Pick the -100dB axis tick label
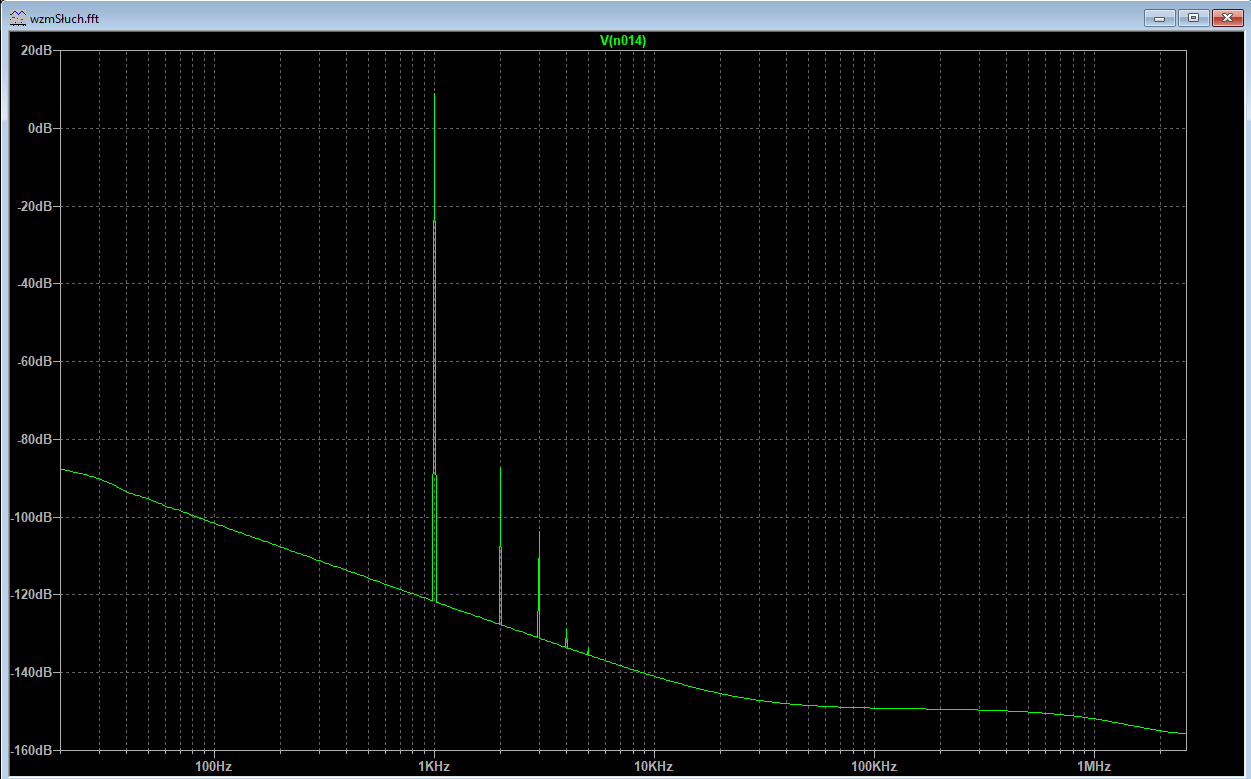 pyautogui.click(x=32, y=517)
